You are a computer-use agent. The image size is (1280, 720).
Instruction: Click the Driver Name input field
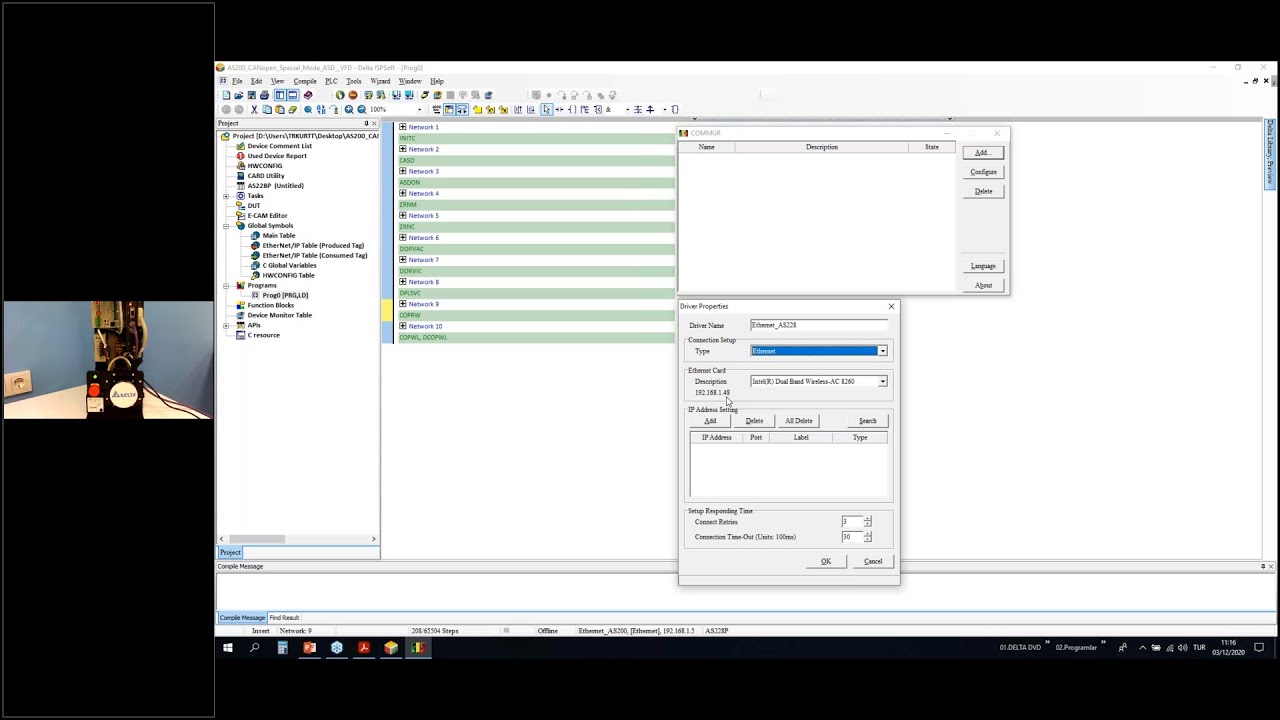point(818,325)
